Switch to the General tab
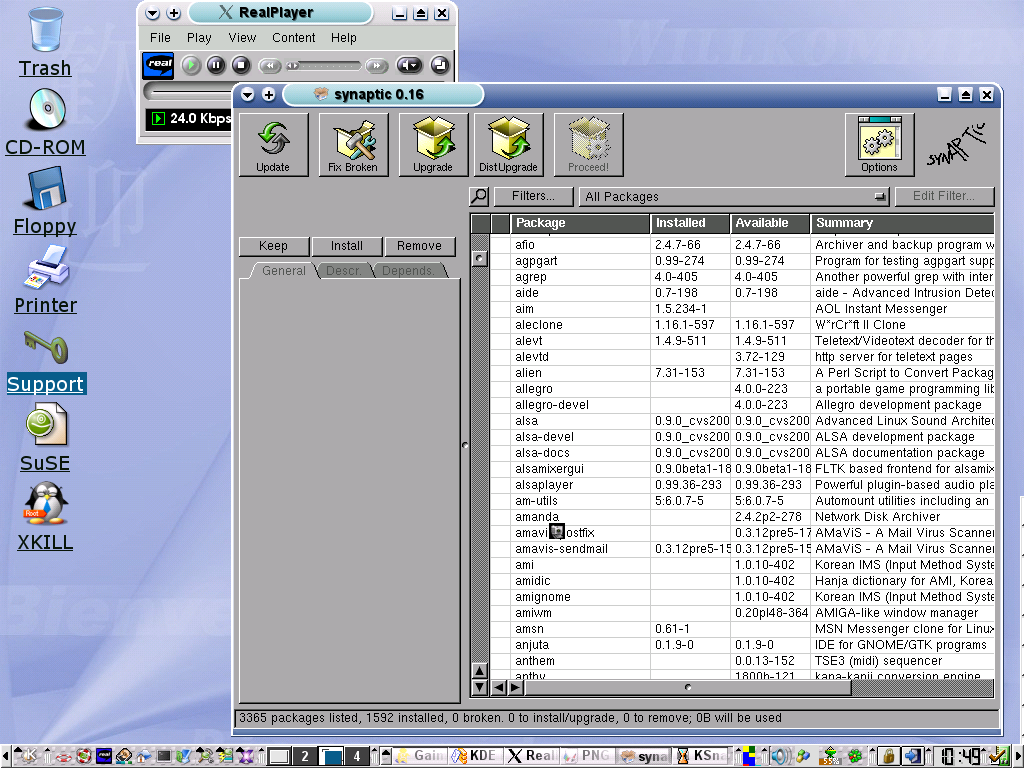The width and height of the screenshot is (1024, 768). [283, 270]
